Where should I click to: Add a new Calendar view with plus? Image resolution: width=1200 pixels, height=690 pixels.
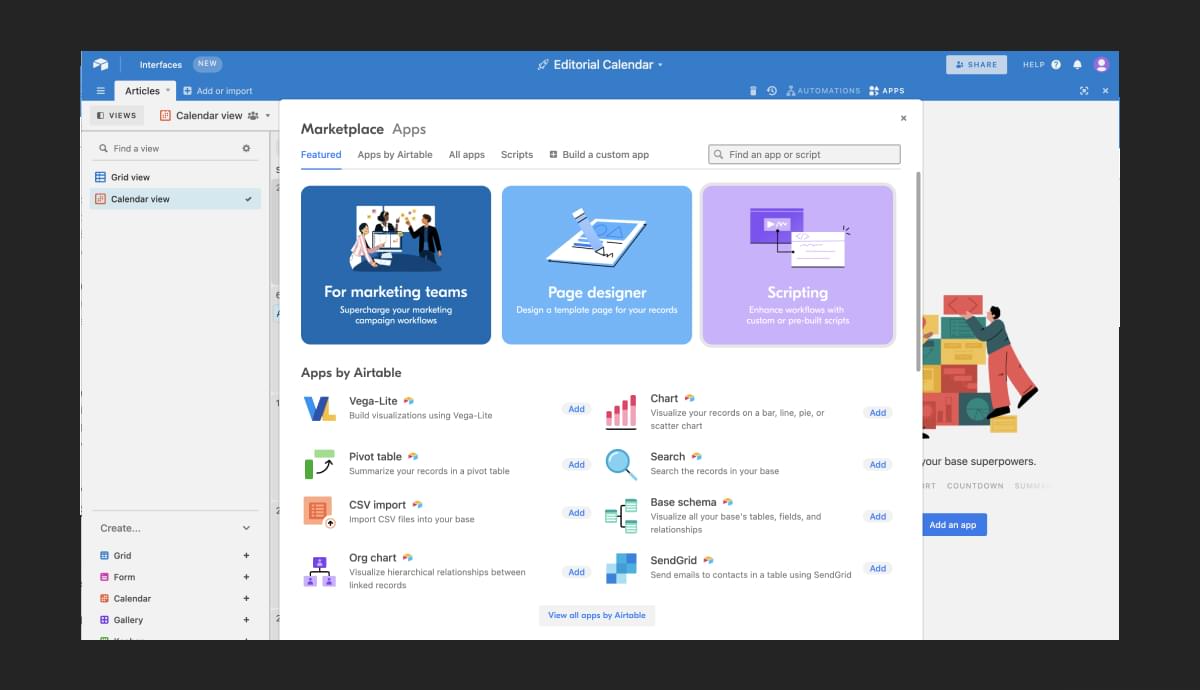[246, 598]
